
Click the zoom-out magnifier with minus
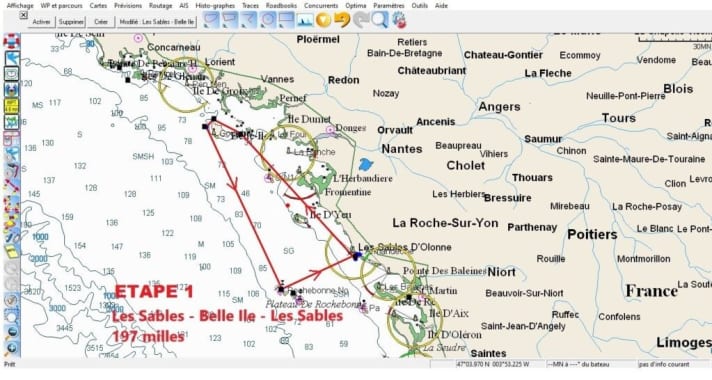(x=11, y=332)
